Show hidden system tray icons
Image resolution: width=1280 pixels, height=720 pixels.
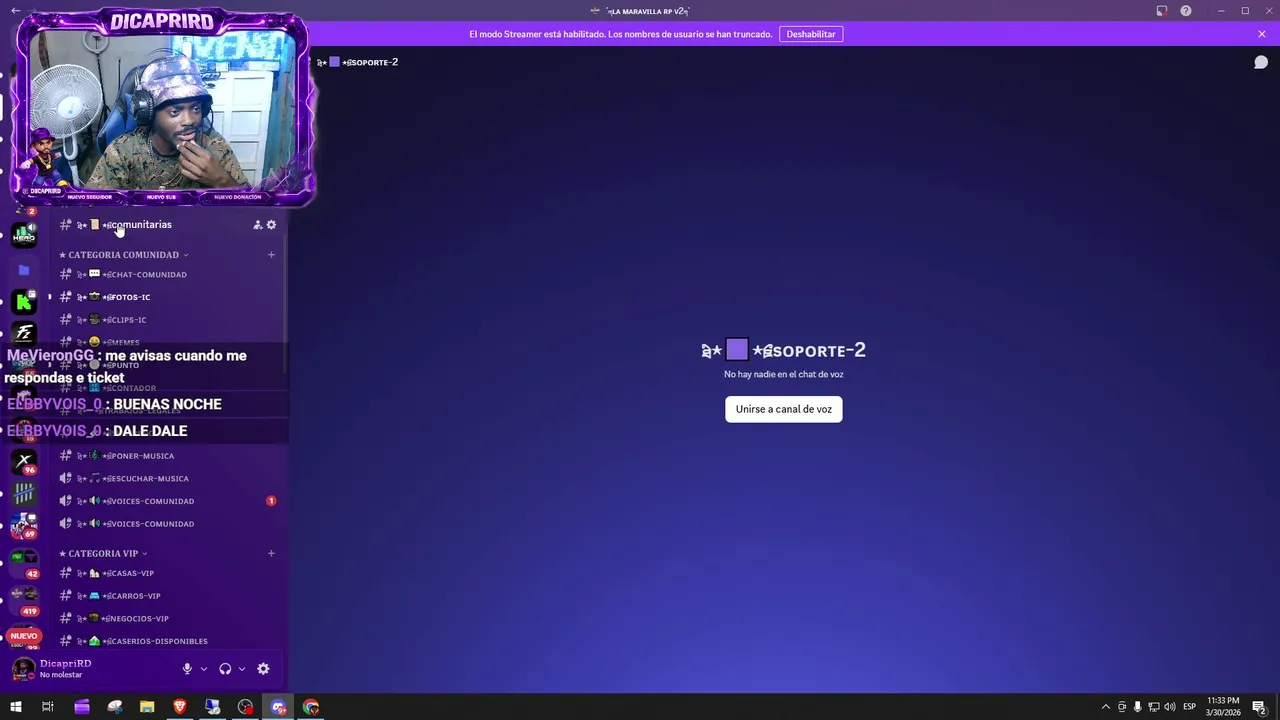click(x=1105, y=707)
